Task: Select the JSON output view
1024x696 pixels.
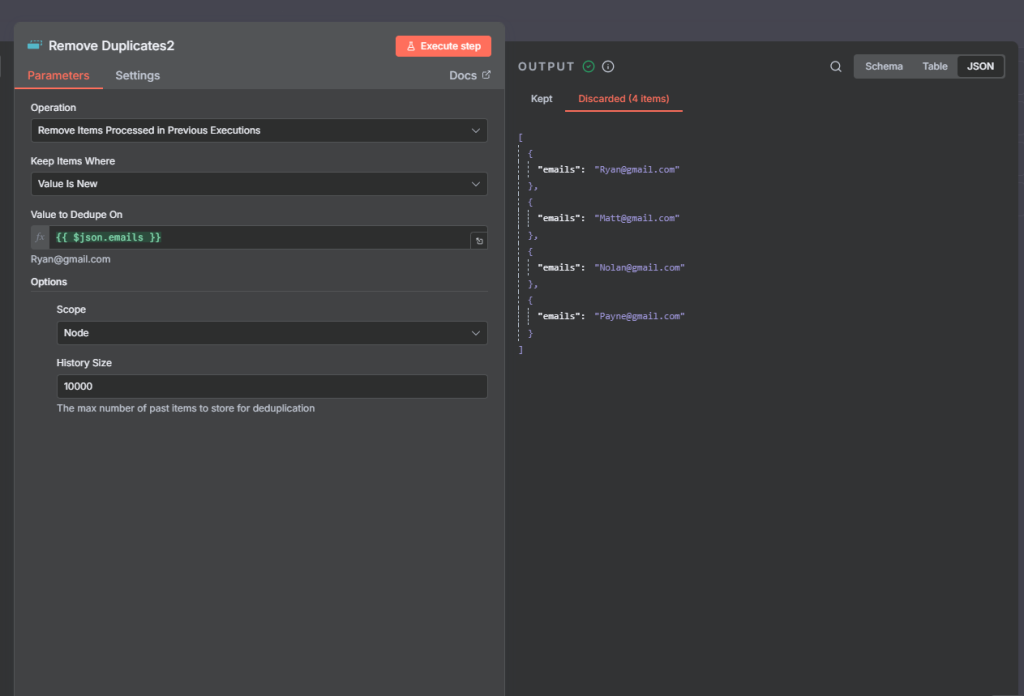Action: point(980,67)
